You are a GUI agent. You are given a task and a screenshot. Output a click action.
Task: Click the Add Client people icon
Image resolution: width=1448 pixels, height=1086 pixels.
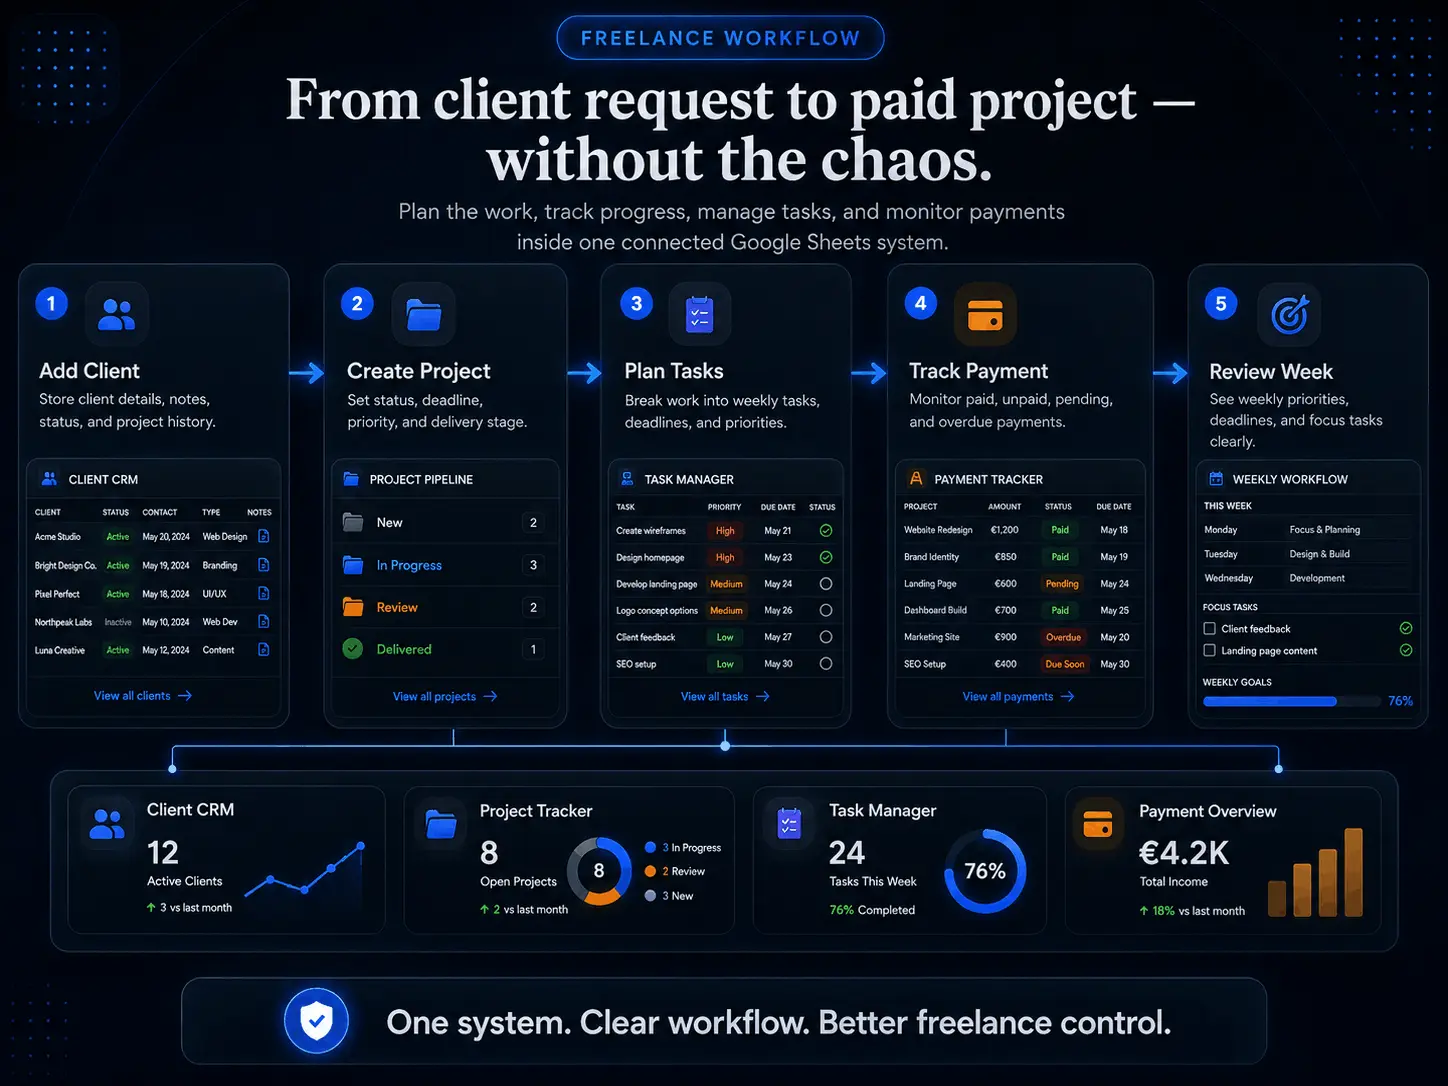[x=117, y=314]
